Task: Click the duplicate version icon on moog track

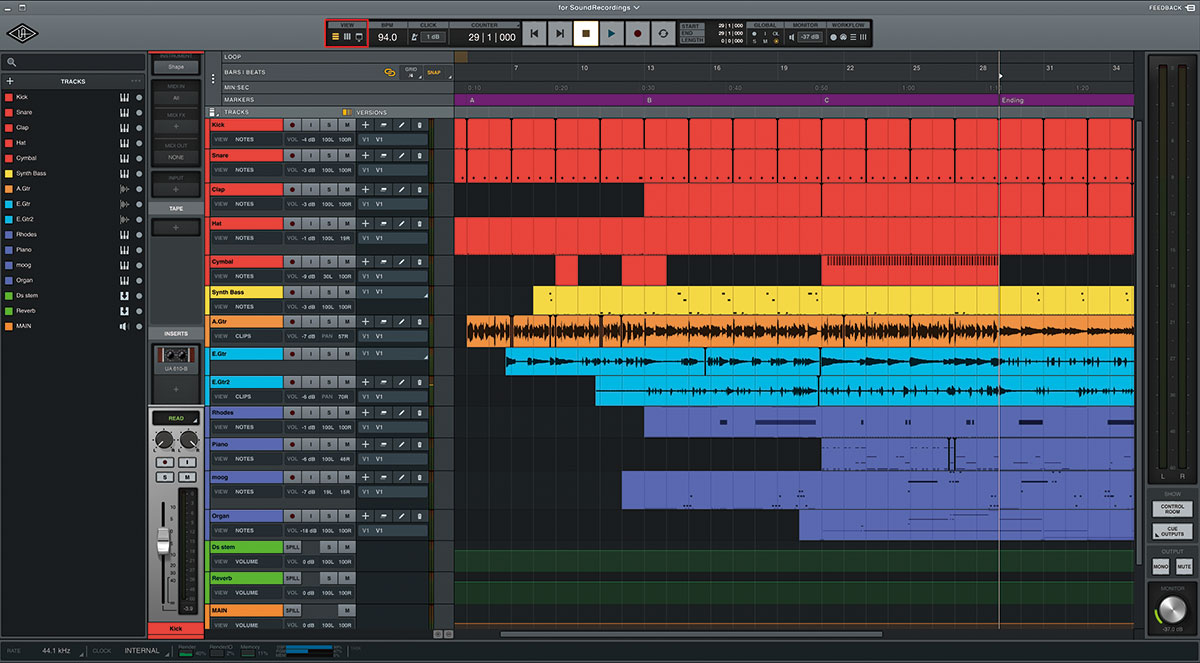Action: click(384, 478)
